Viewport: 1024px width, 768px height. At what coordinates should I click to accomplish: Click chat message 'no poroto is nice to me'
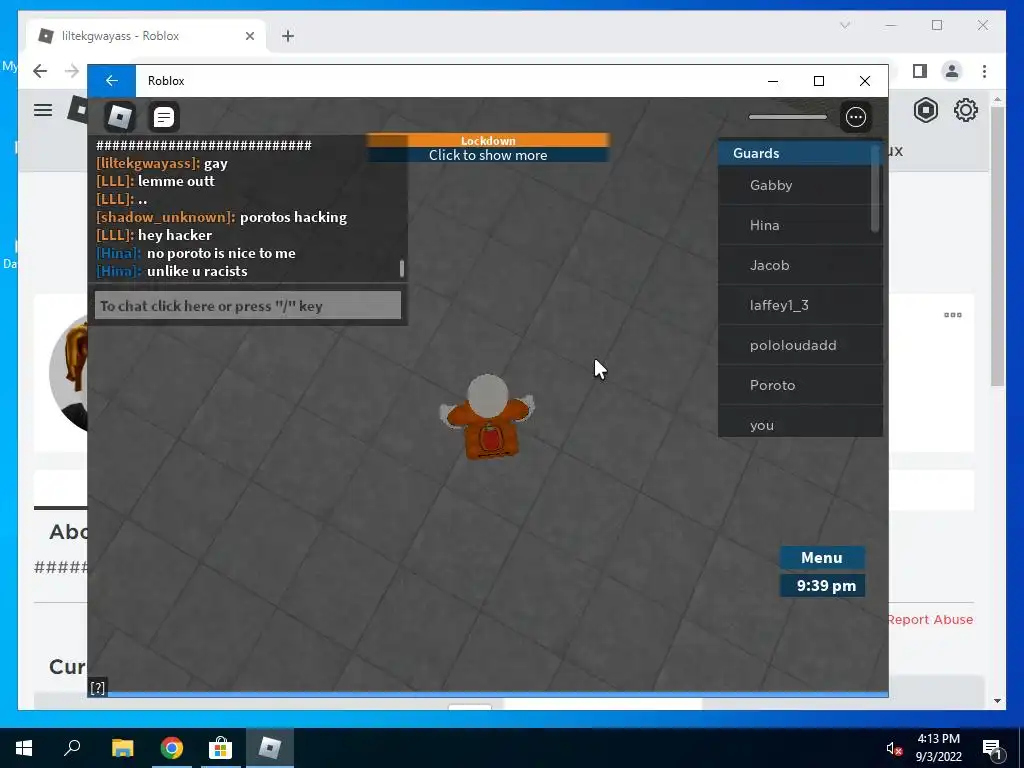point(221,253)
